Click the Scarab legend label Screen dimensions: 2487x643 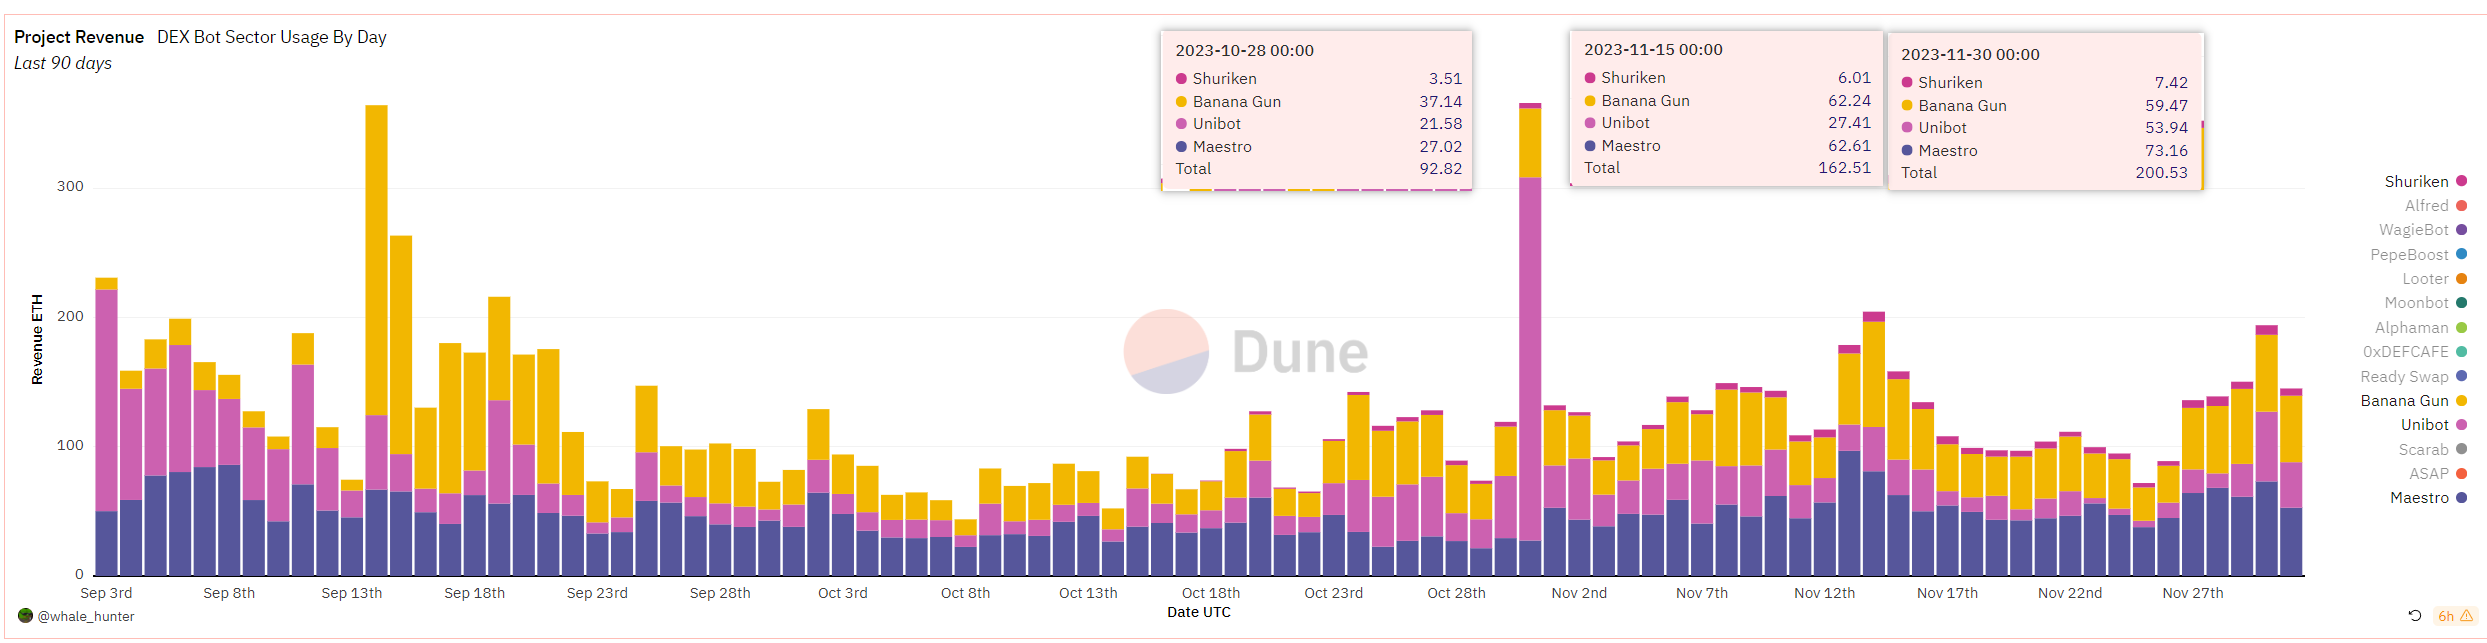pos(2423,450)
